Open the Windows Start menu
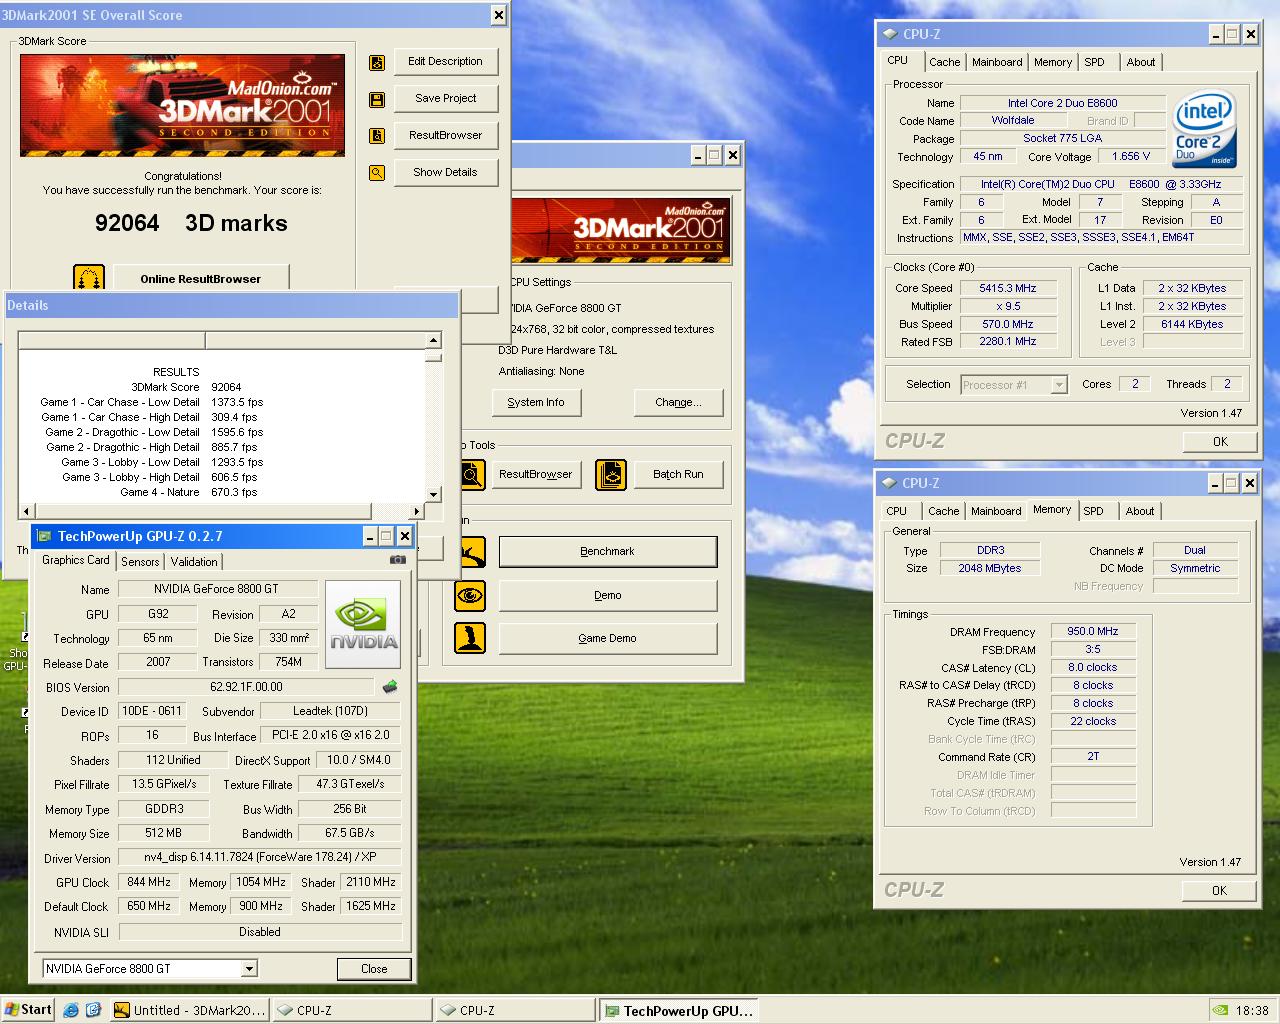Image resolution: width=1280 pixels, height=1024 pixels. [27, 1010]
